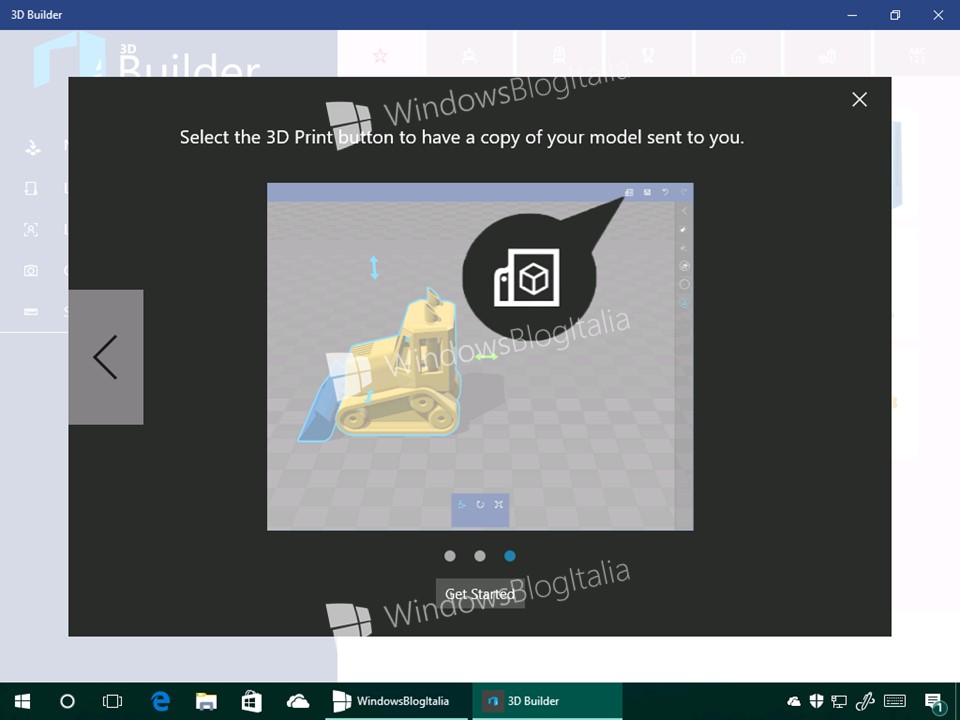Click the arrow-into-shapes icon in the sidebar
Image resolution: width=960 pixels, height=720 pixels.
point(32,147)
